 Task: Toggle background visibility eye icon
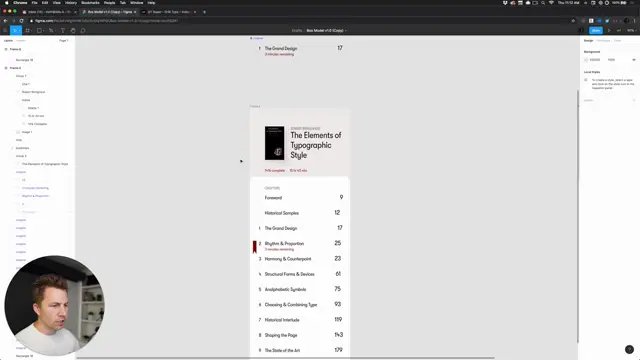point(633,60)
